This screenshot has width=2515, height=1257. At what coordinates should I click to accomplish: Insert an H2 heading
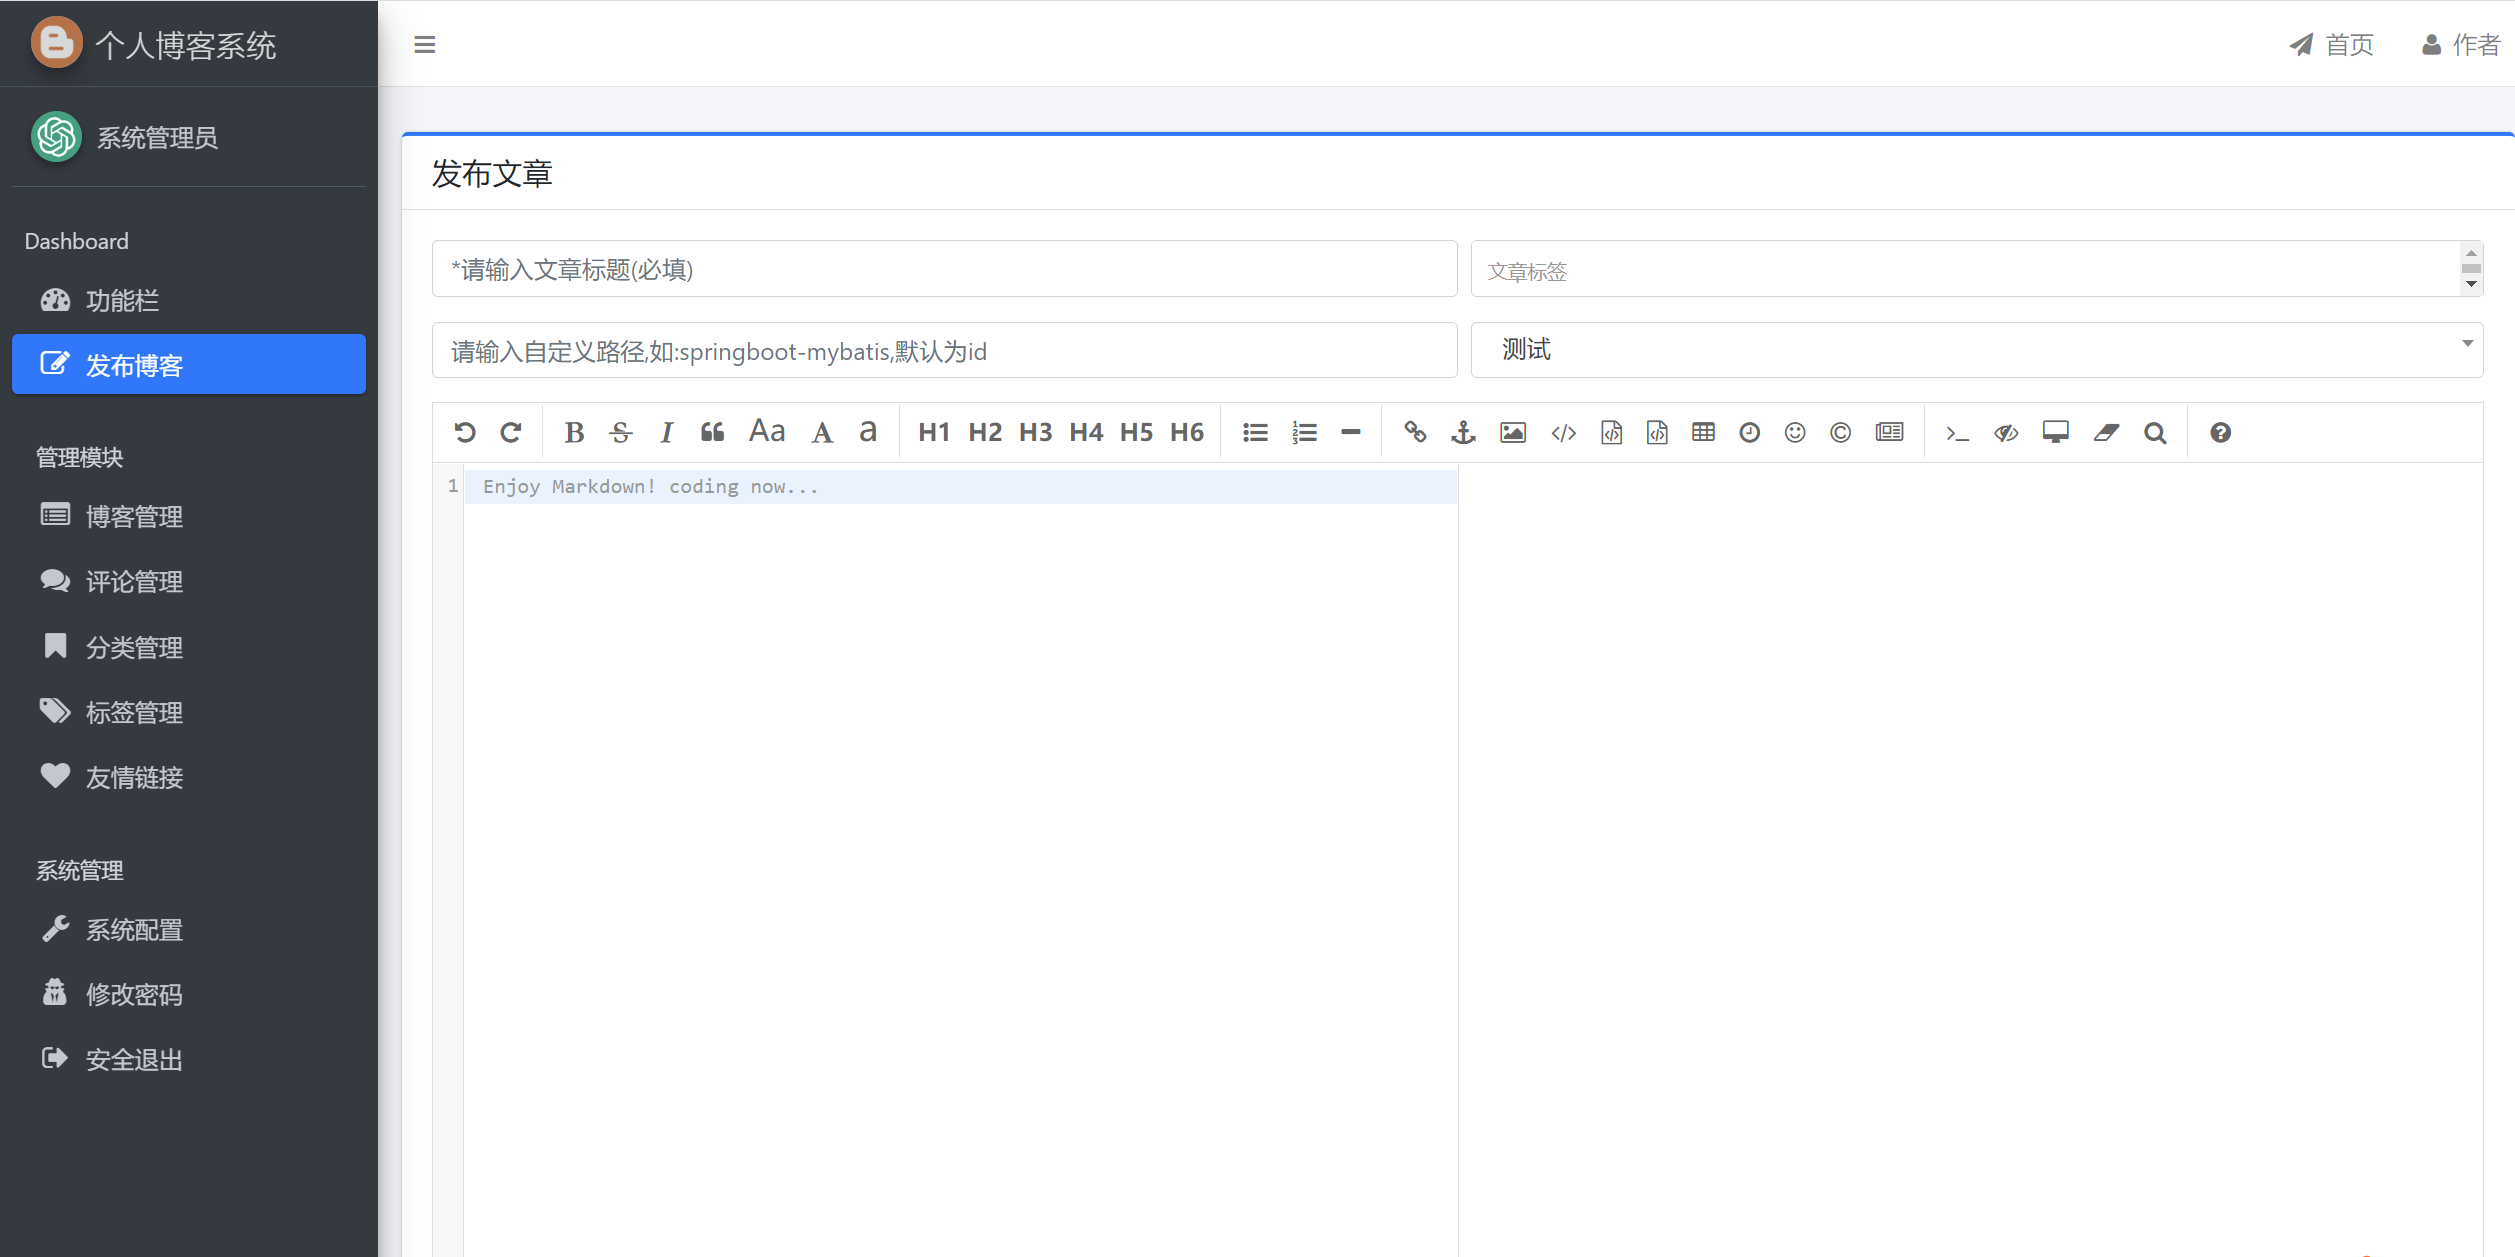click(x=985, y=432)
